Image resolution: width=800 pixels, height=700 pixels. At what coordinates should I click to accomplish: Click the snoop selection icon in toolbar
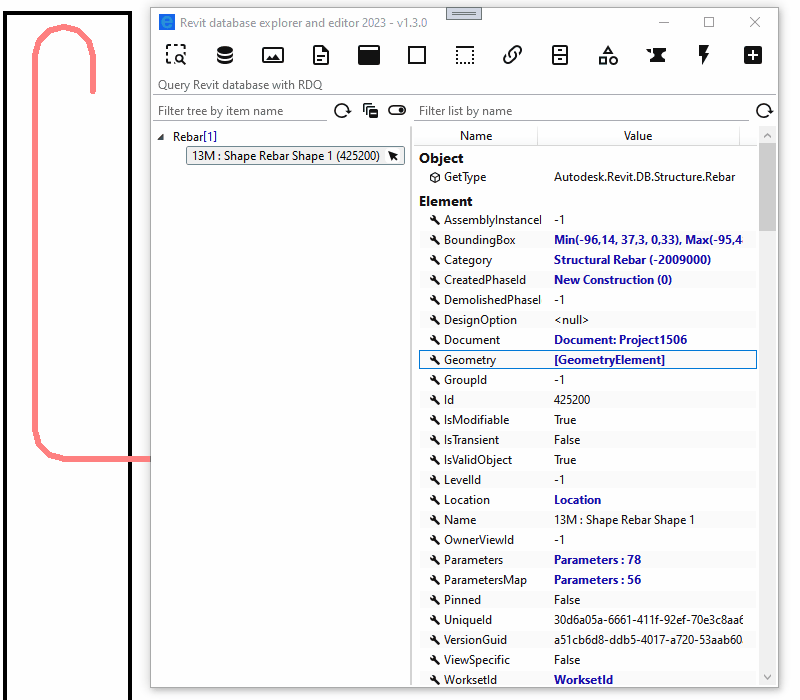pyautogui.click(x=176, y=55)
